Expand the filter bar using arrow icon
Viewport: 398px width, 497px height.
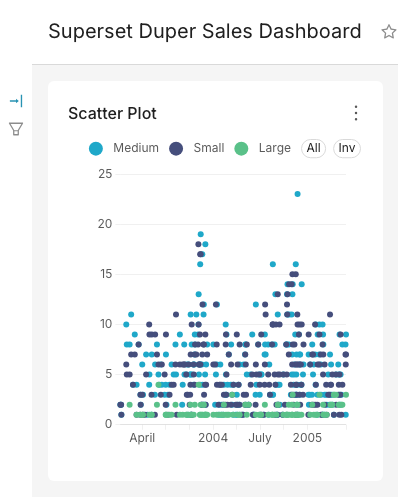pos(16,101)
